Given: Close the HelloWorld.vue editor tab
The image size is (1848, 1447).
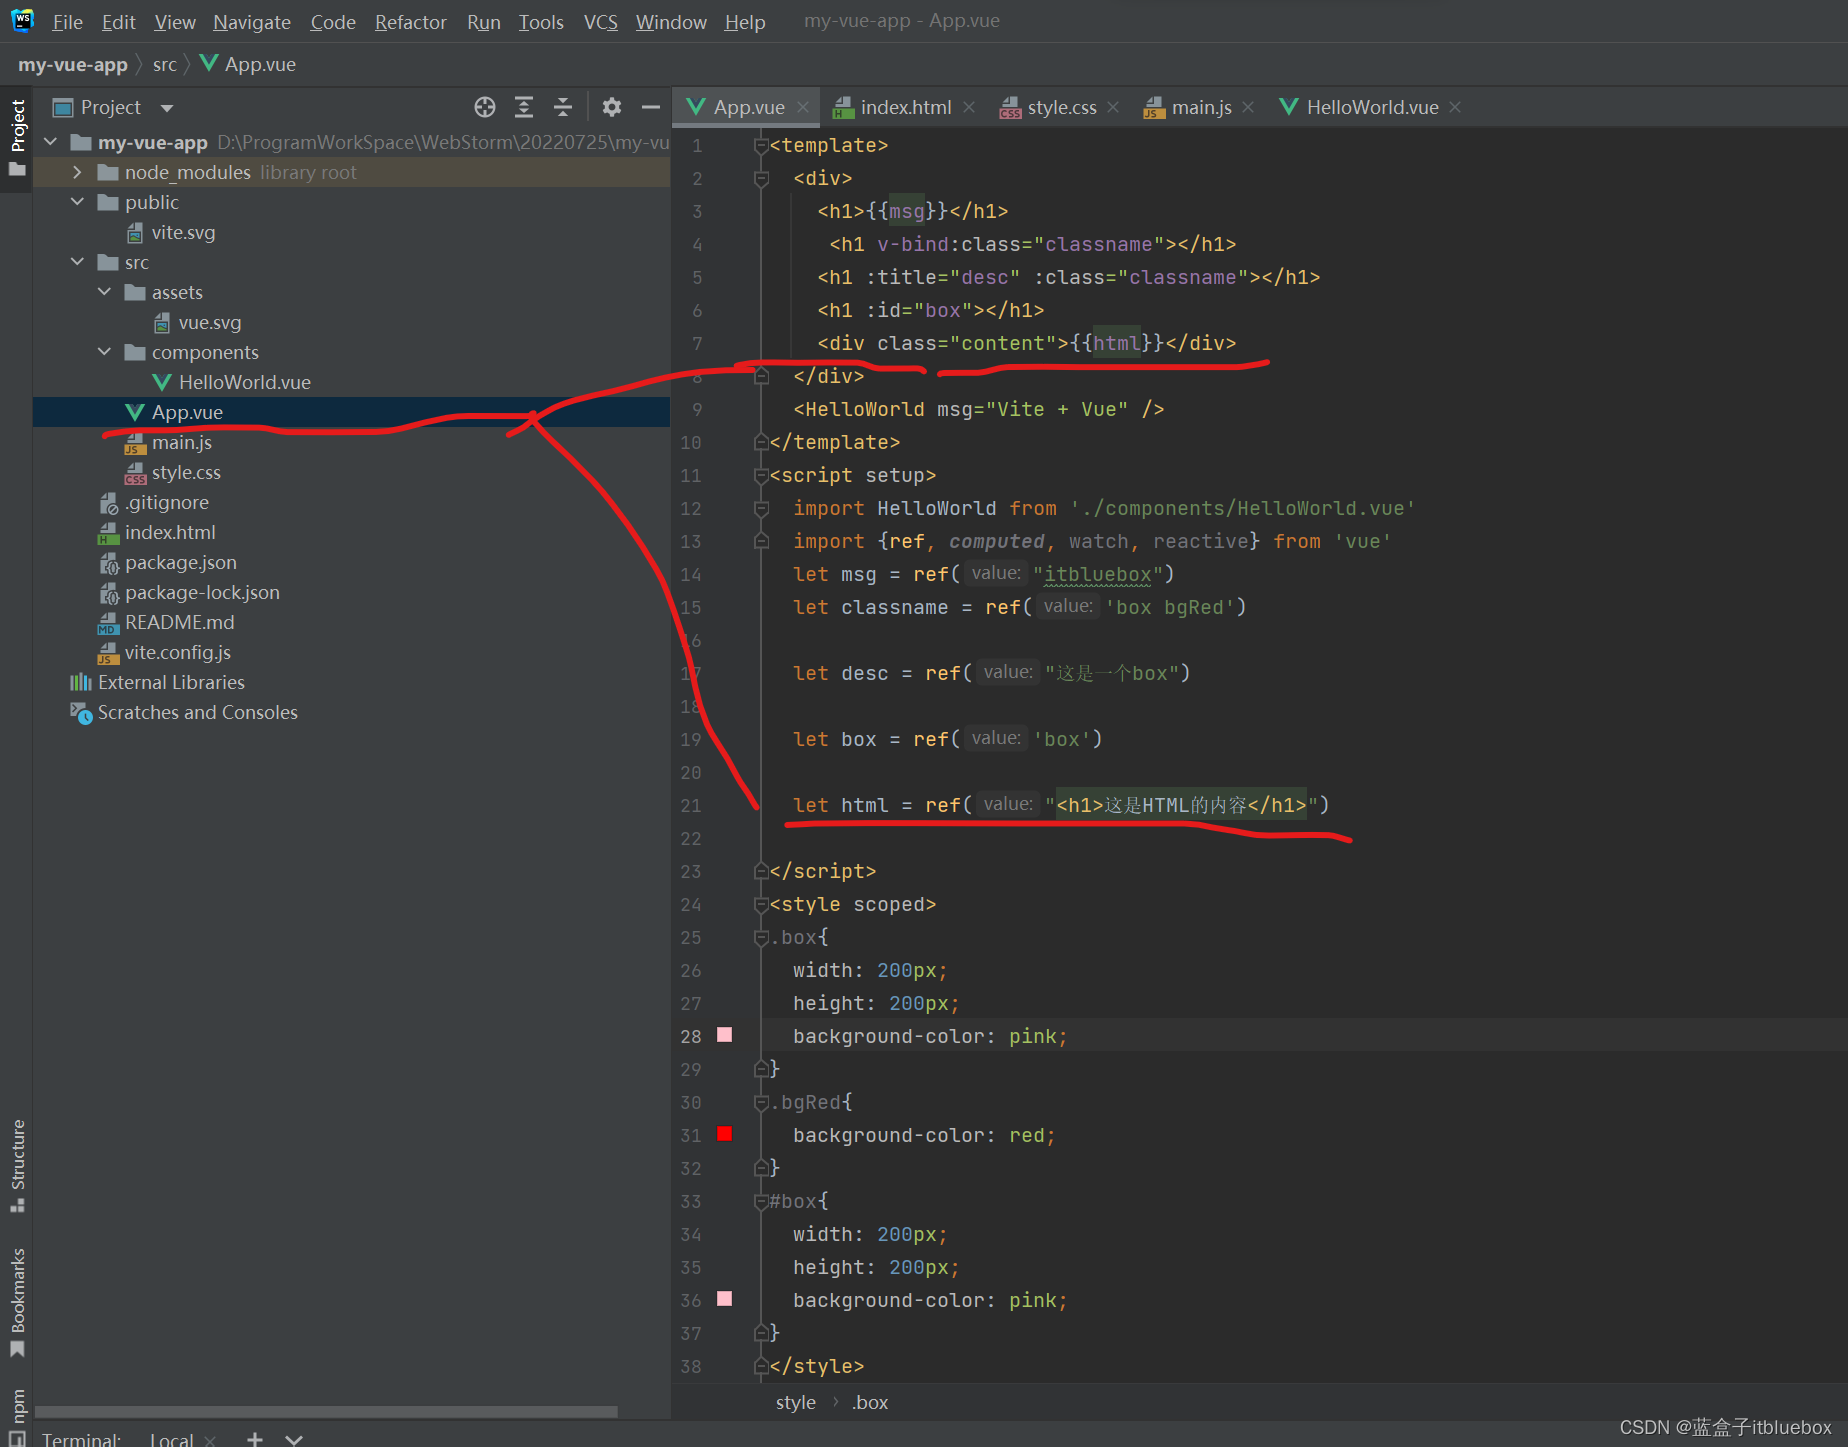Looking at the screenshot, I should [x=1455, y=107].
